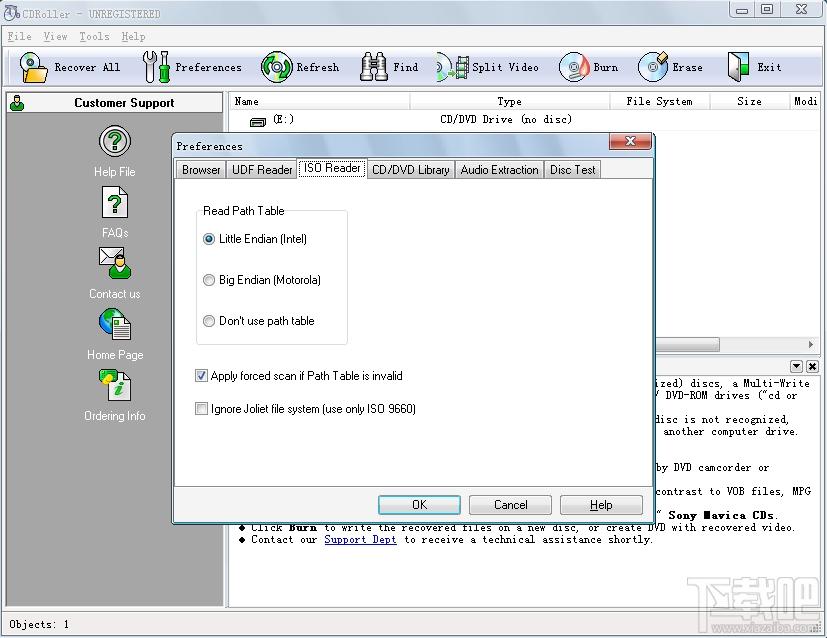Click the Exit door icon
Screen dimensions: 827x638
pos(738,67)
